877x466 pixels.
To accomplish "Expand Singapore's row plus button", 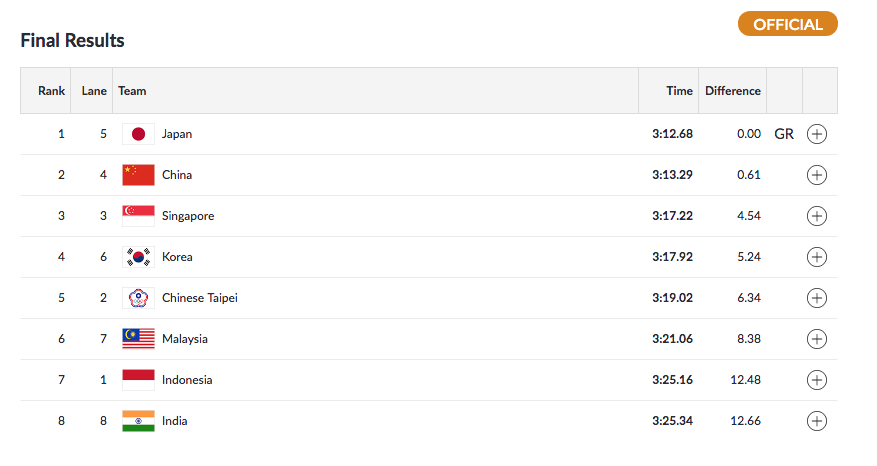I will (x=817, y=216).
